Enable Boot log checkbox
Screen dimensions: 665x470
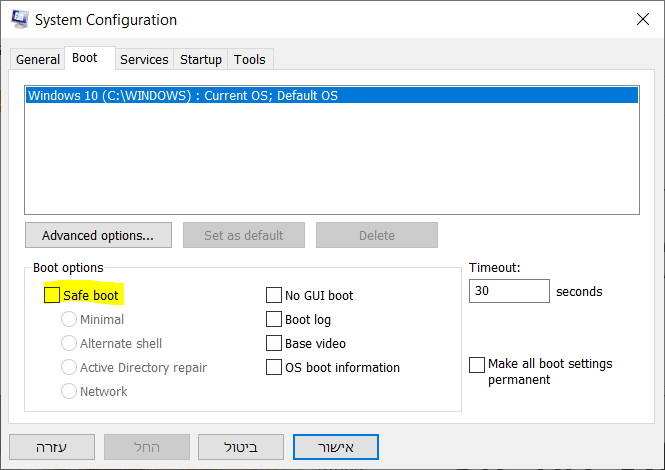tap(274, 320)
